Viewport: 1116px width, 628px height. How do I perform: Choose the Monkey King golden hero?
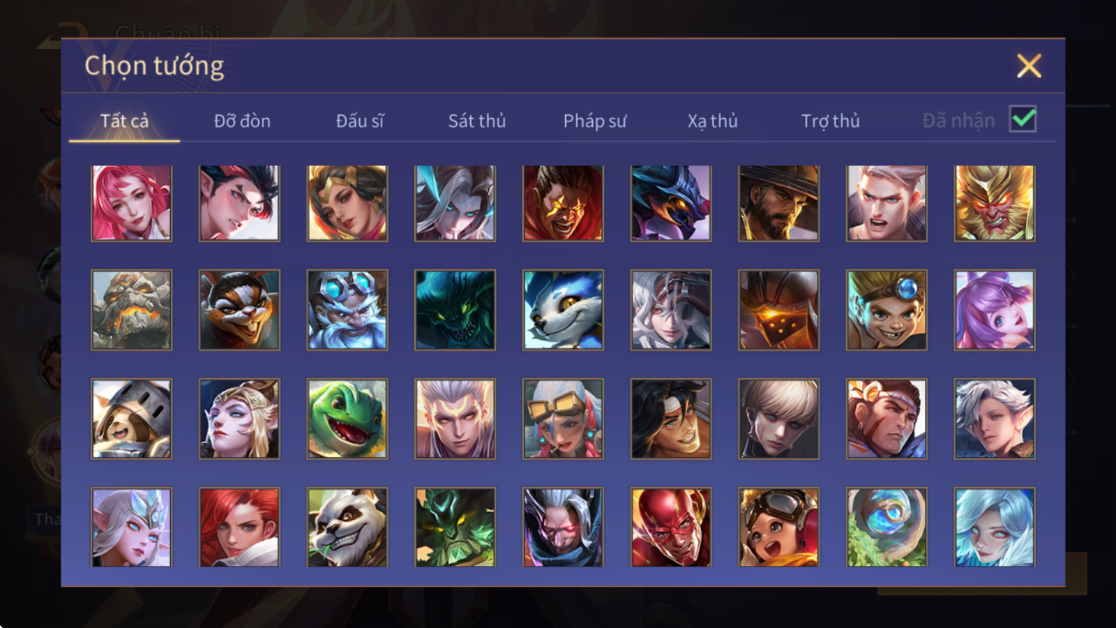[994, 203]
